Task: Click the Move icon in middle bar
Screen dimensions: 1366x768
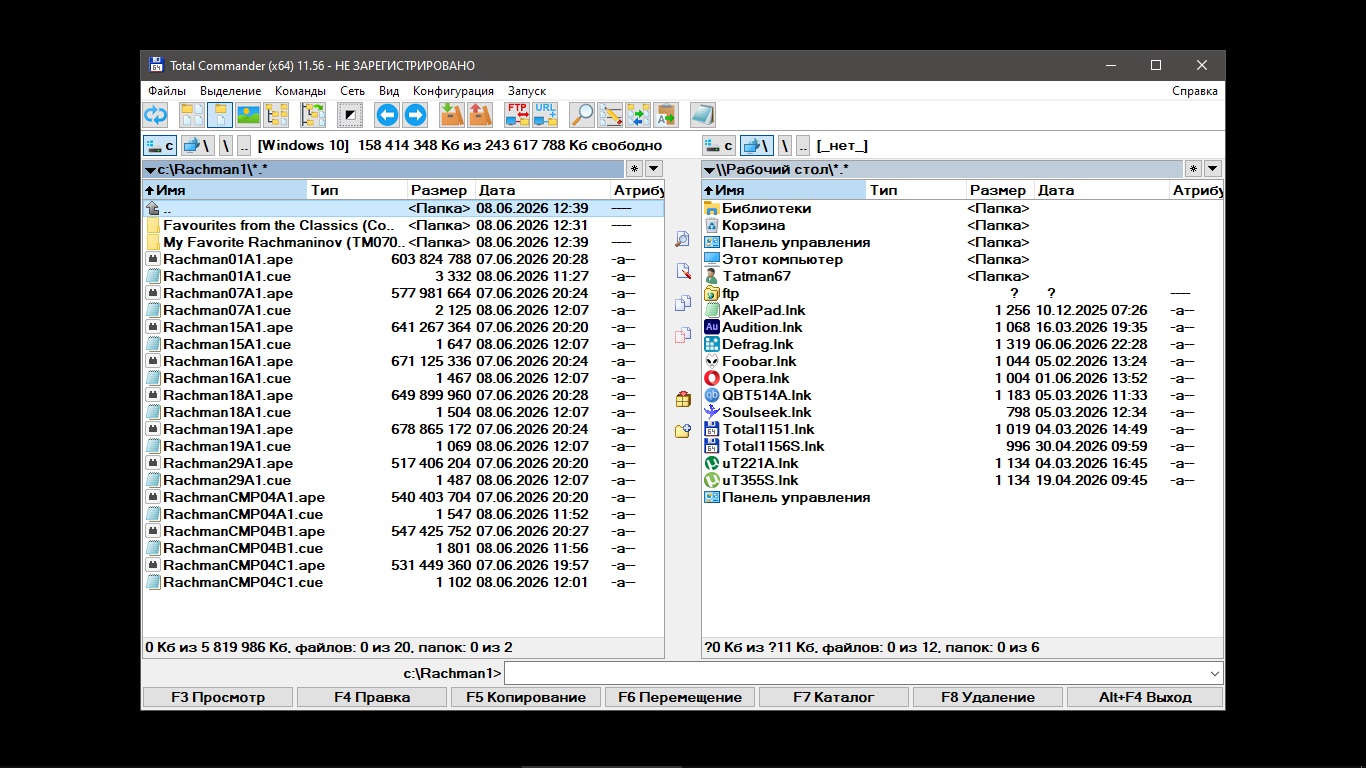Action: click(x=683, y=335)
